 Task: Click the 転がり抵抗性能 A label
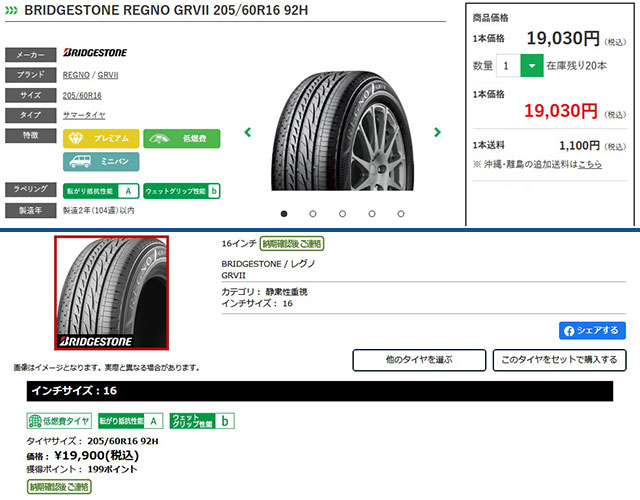point(101,191)
